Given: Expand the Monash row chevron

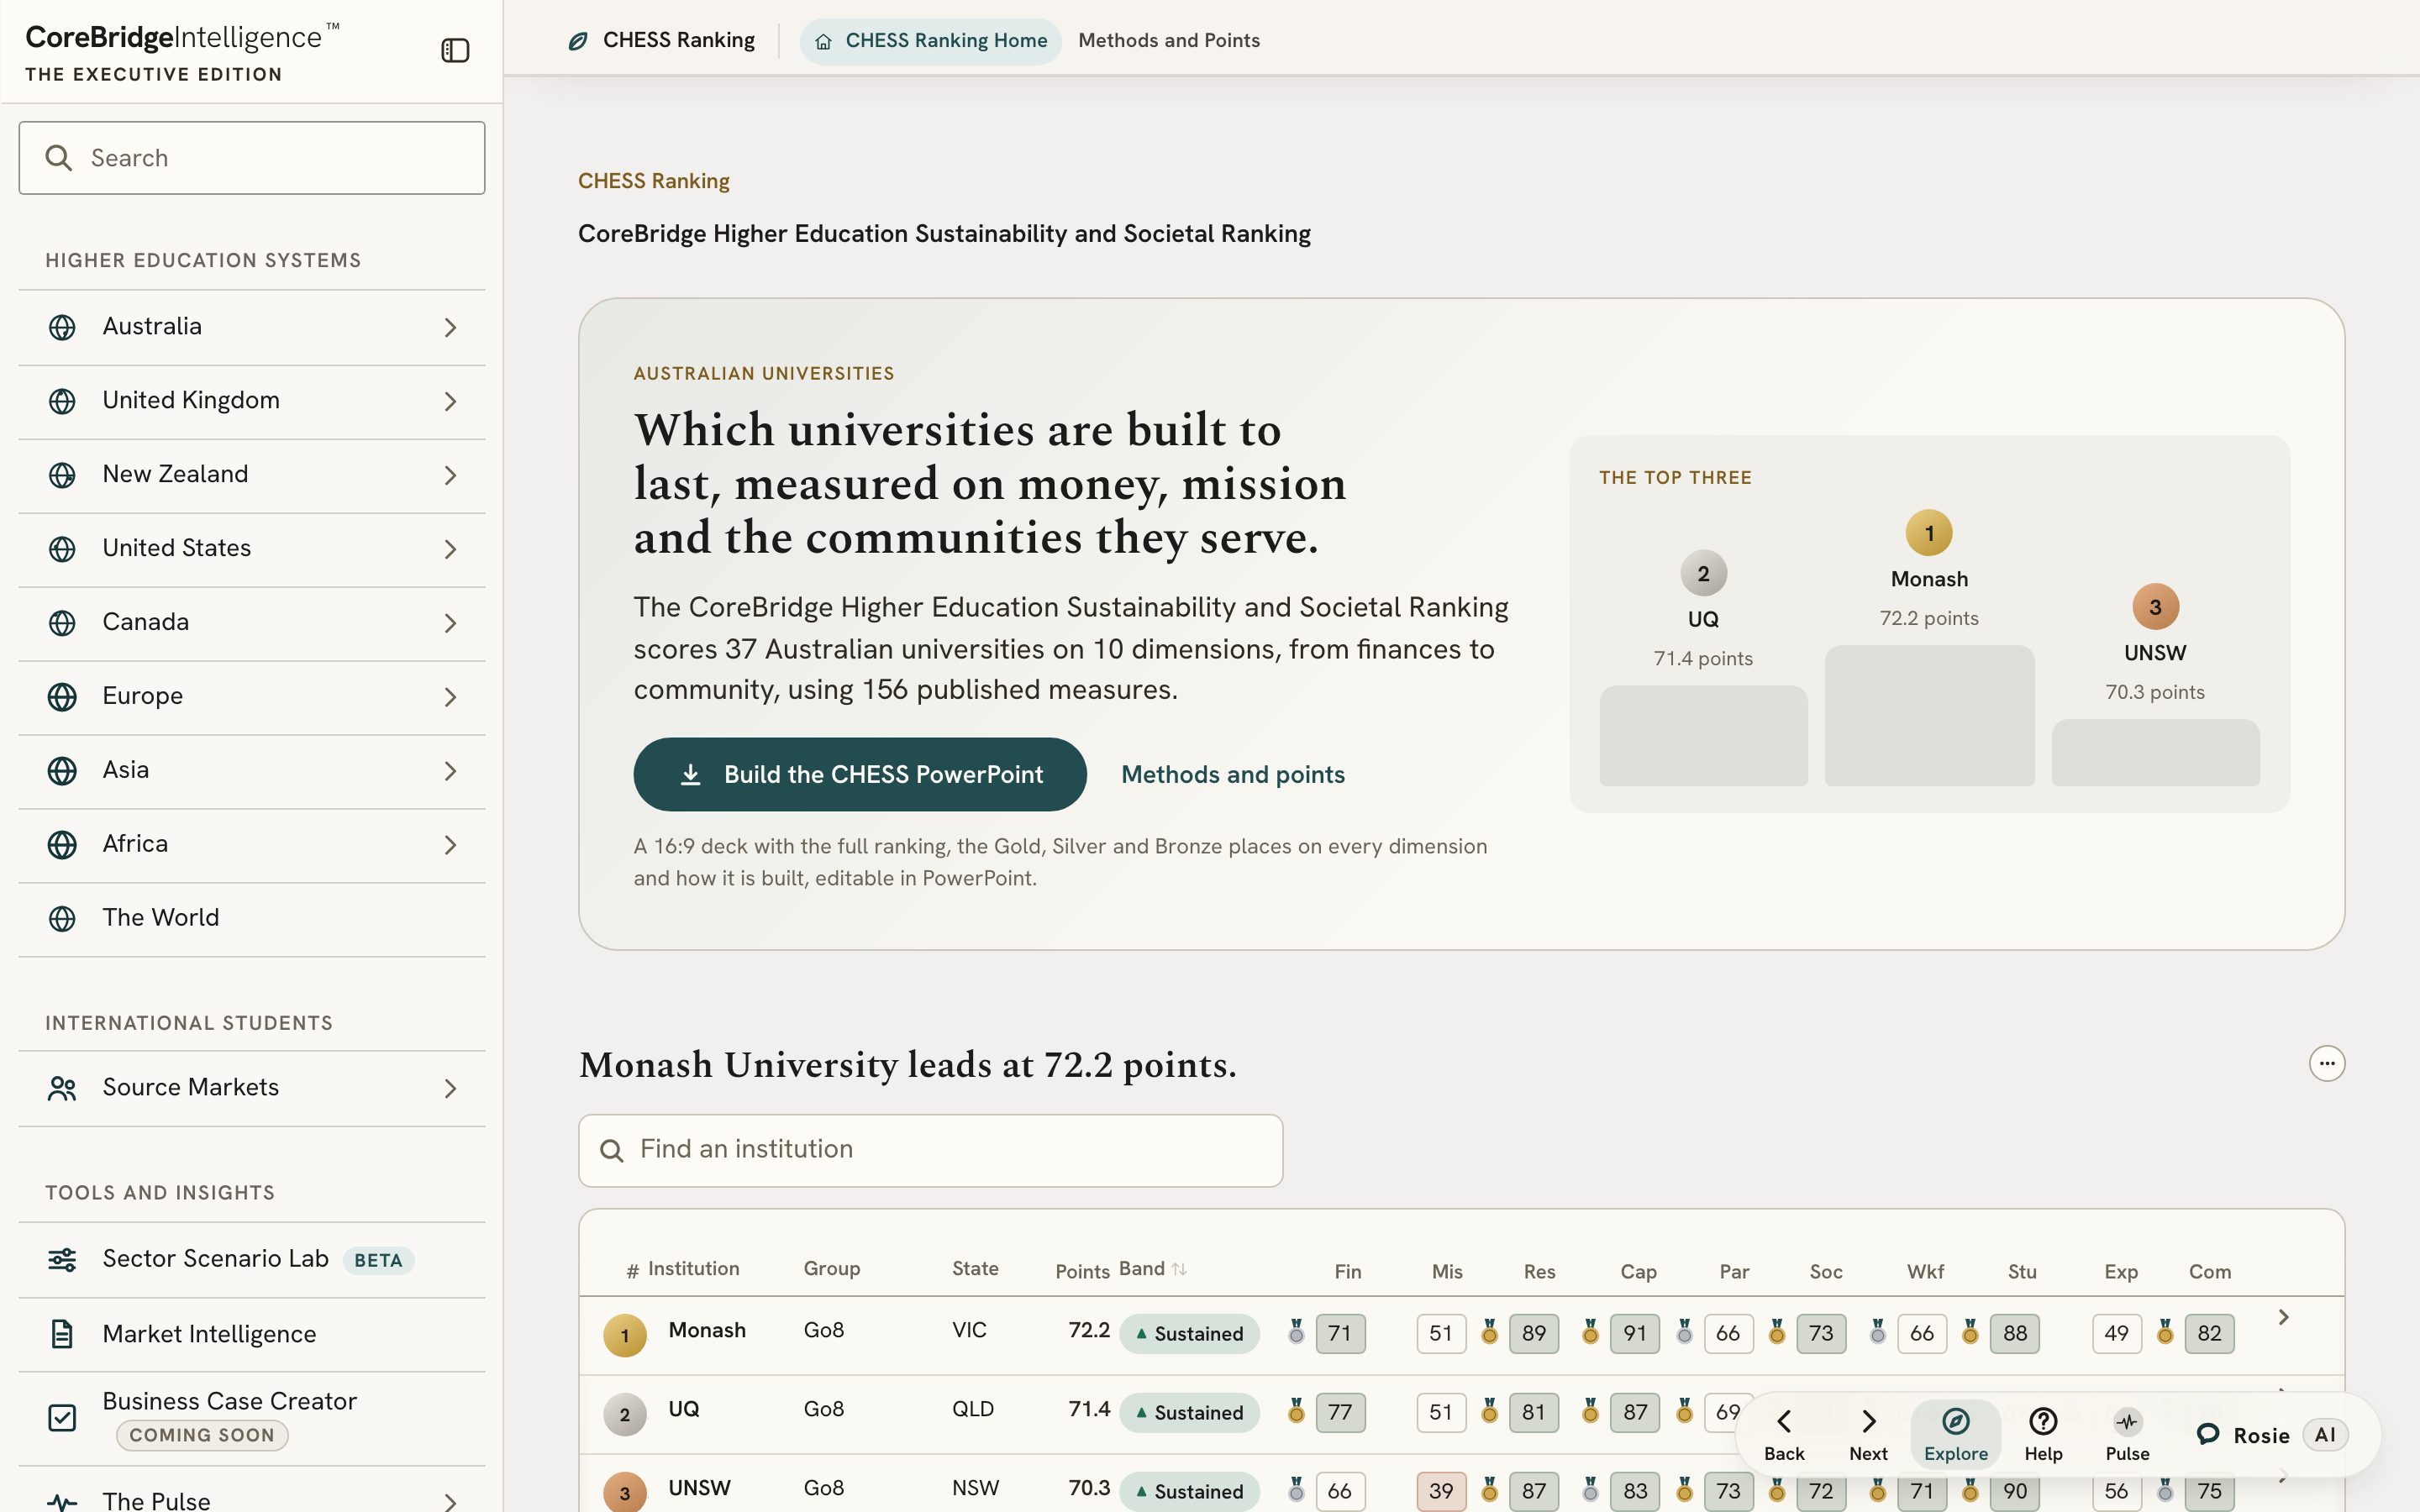Looking at the screenshot, I should click(x=2283, y=1317).
